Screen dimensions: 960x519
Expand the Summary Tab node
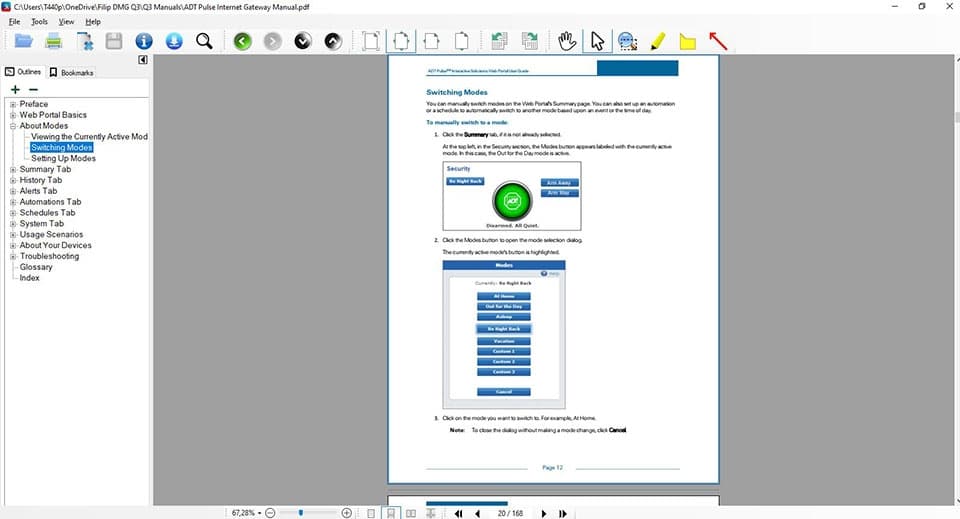click(13, 170)
